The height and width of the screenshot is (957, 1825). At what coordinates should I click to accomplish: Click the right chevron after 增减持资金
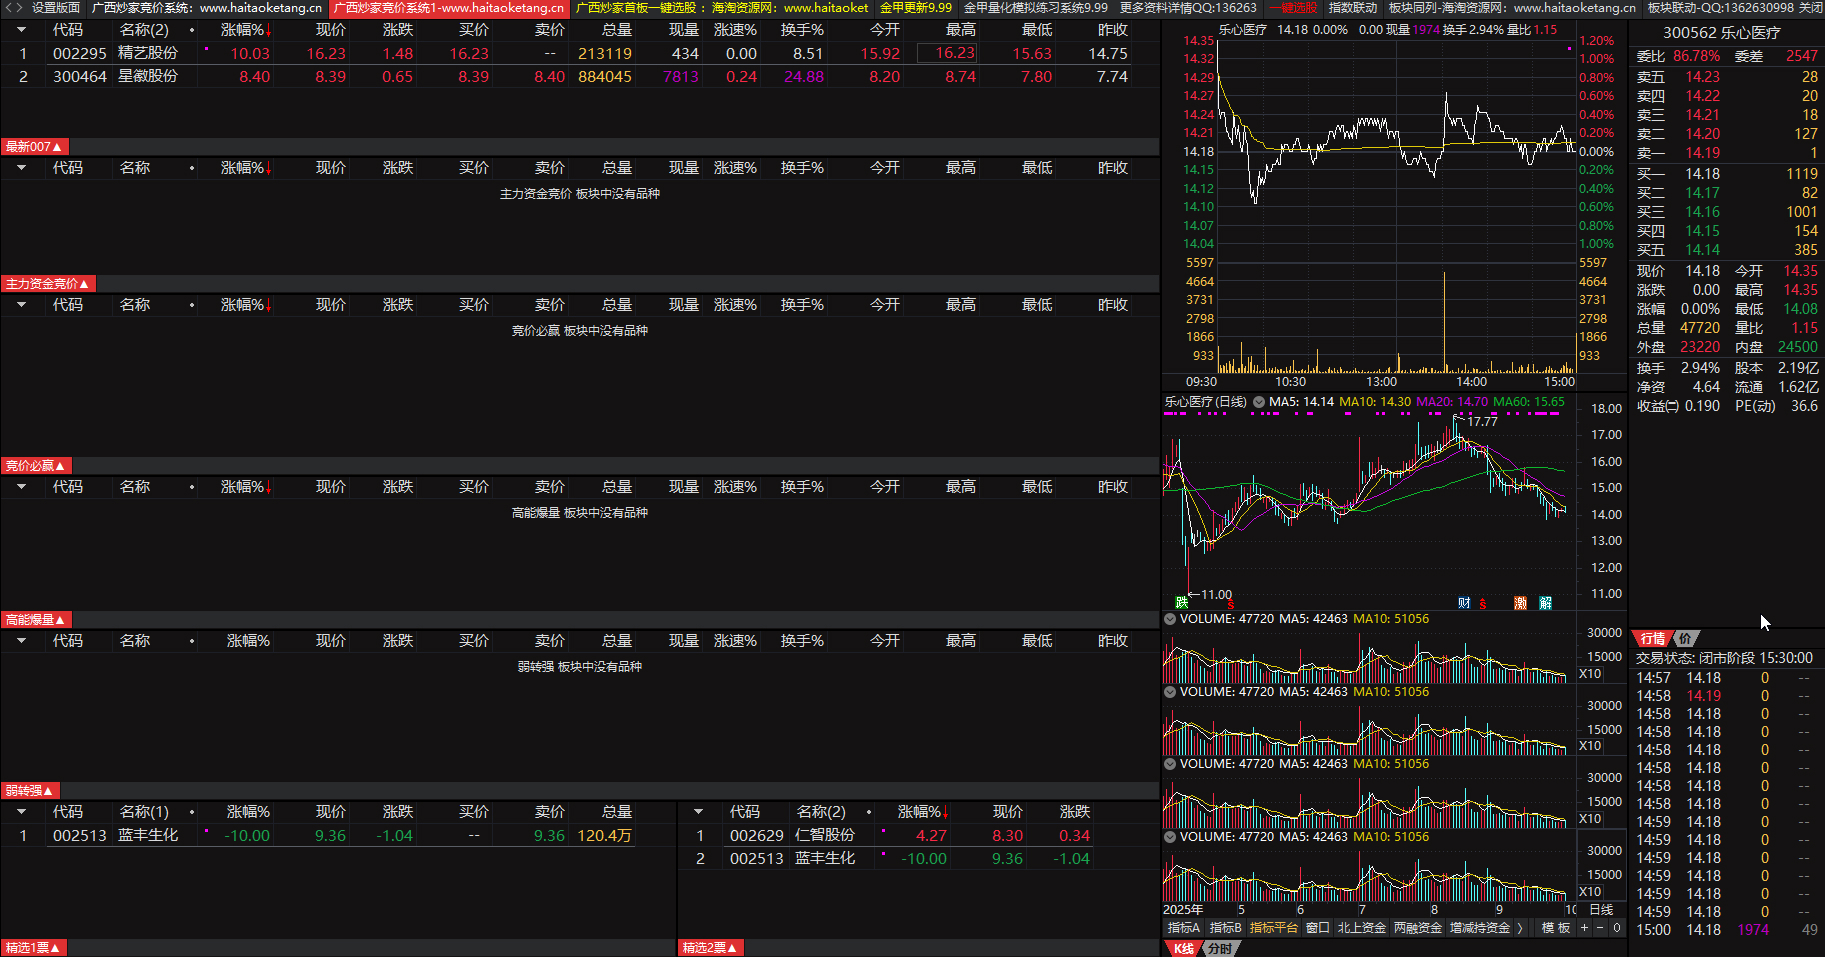point(1520,928)
